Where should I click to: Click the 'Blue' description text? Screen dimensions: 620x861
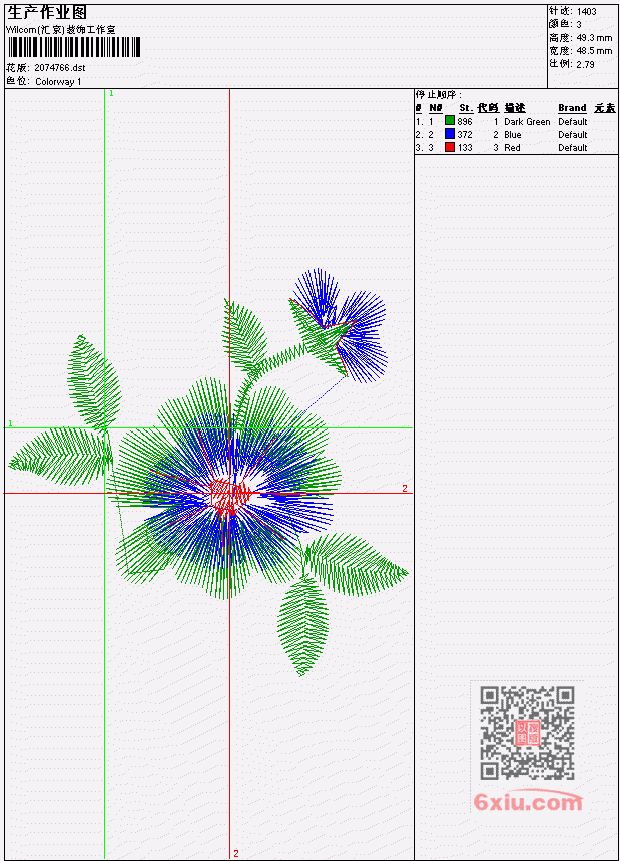pos(512,135)
